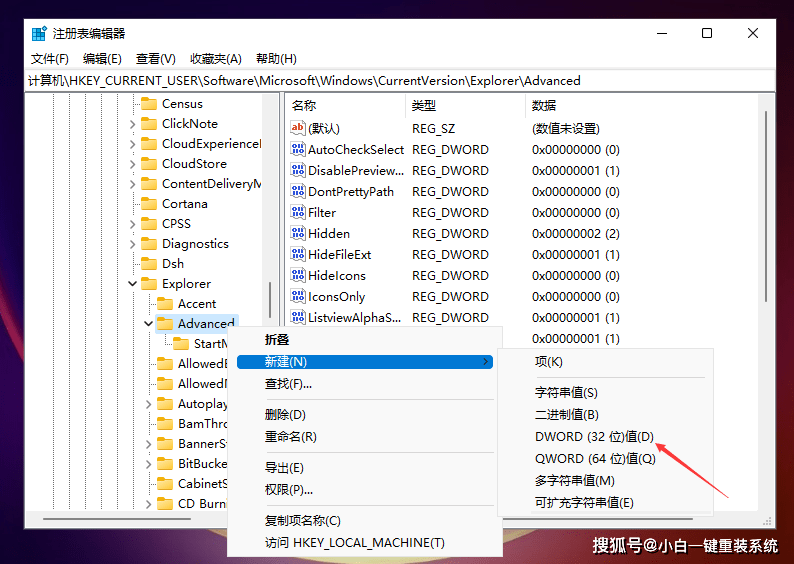Expand the CPSS tree node
794x564 pixels.
[132, 224]
